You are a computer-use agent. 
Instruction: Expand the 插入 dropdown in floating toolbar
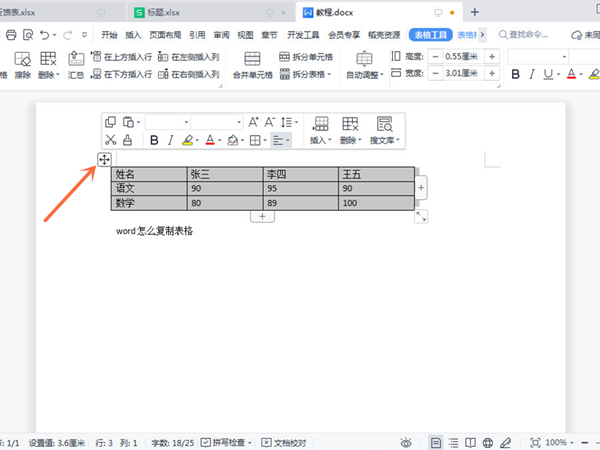pos(320,141)
